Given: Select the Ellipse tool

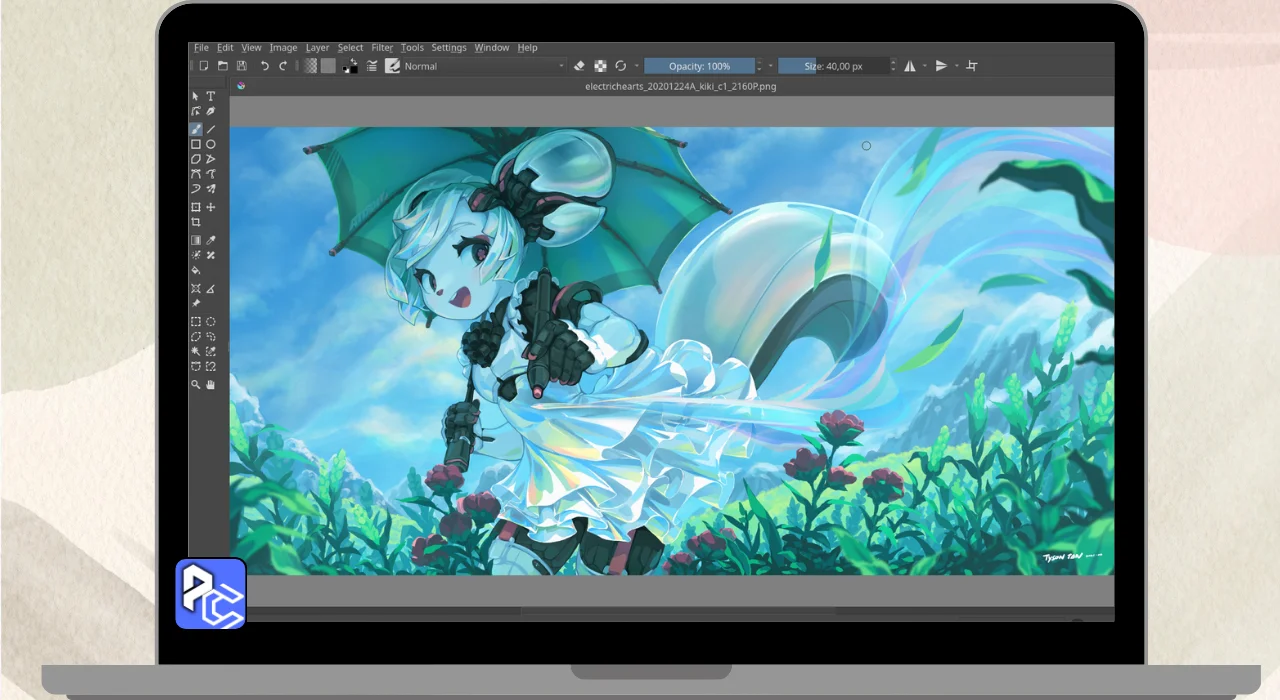Looking at the screenshot, I should pos(211,144).
